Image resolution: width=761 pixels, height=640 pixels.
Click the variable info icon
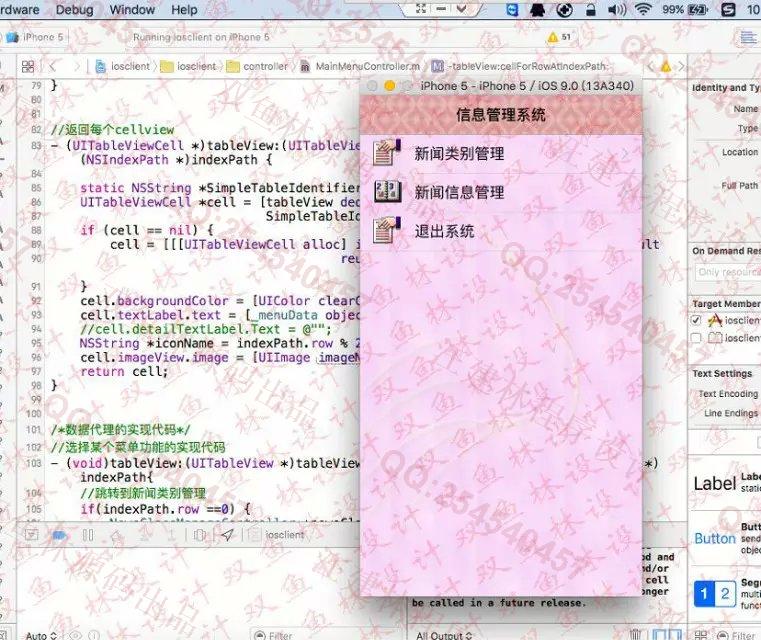[94, 635]
